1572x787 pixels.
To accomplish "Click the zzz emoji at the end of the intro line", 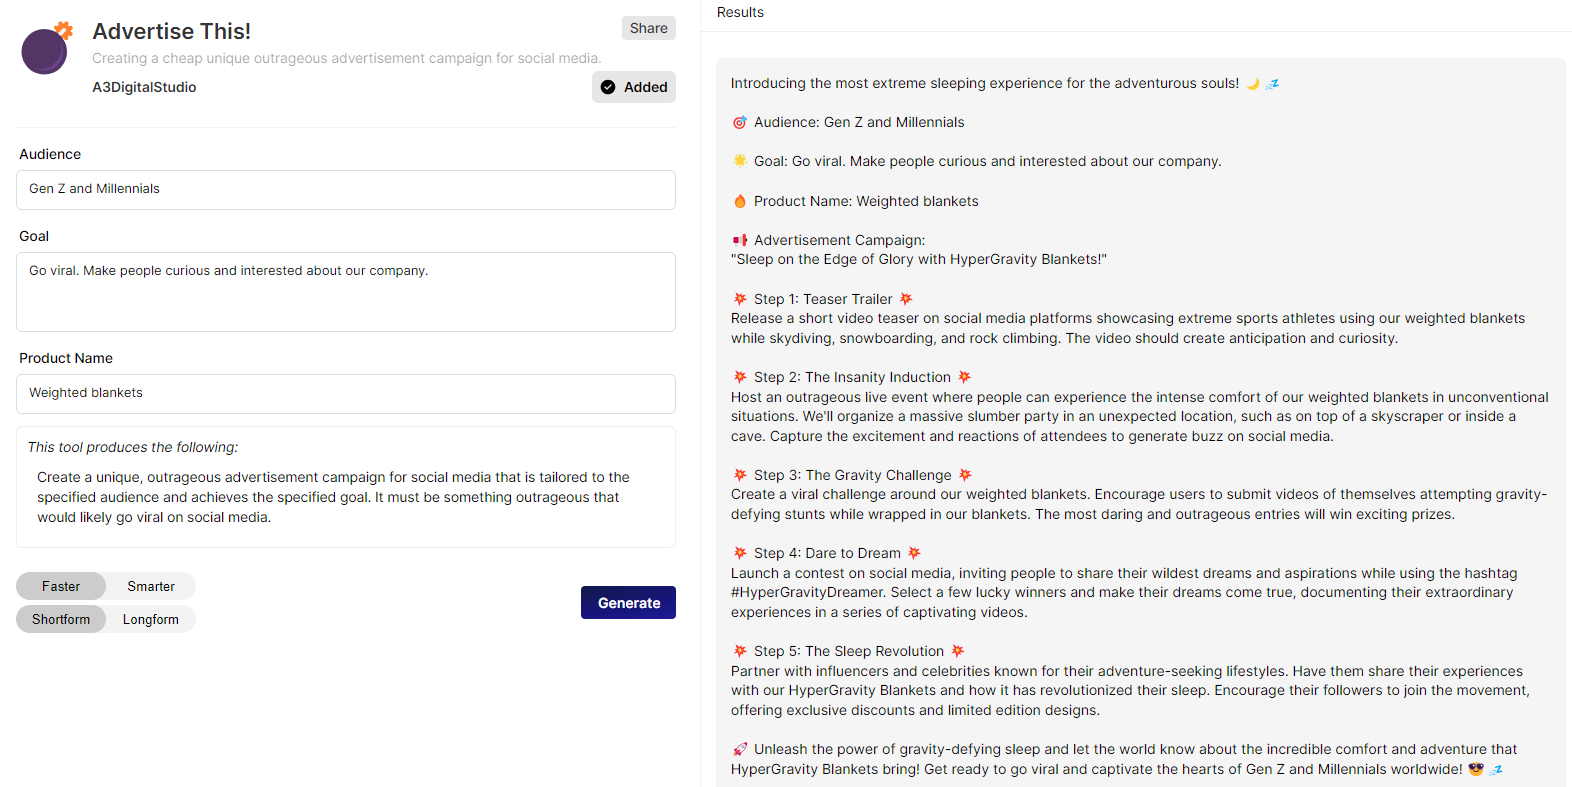I will tap(1272, 84).
